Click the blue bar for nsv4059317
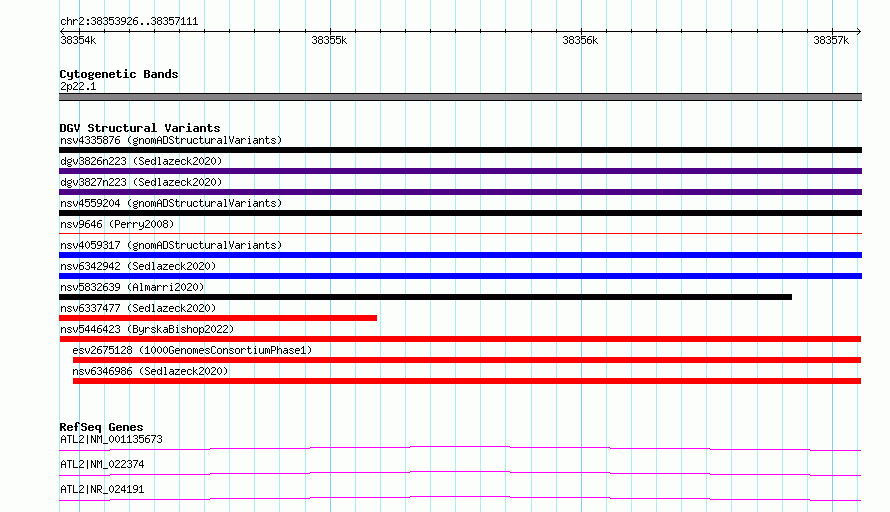890x512 pixels. 460,255
